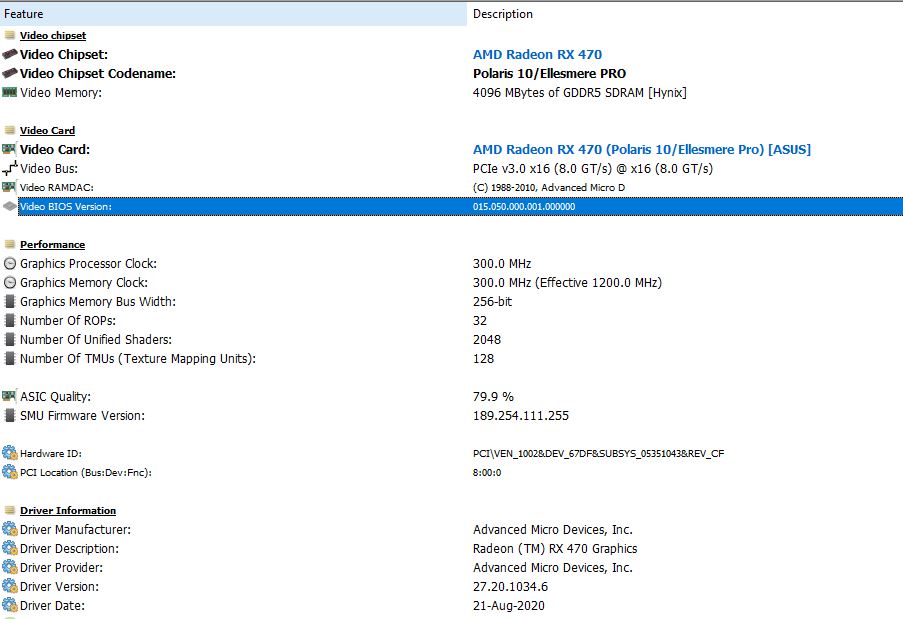The image size is (903, 619).
Task: Click the icon beside Video BIOS Version
Action: click(9, 206)
